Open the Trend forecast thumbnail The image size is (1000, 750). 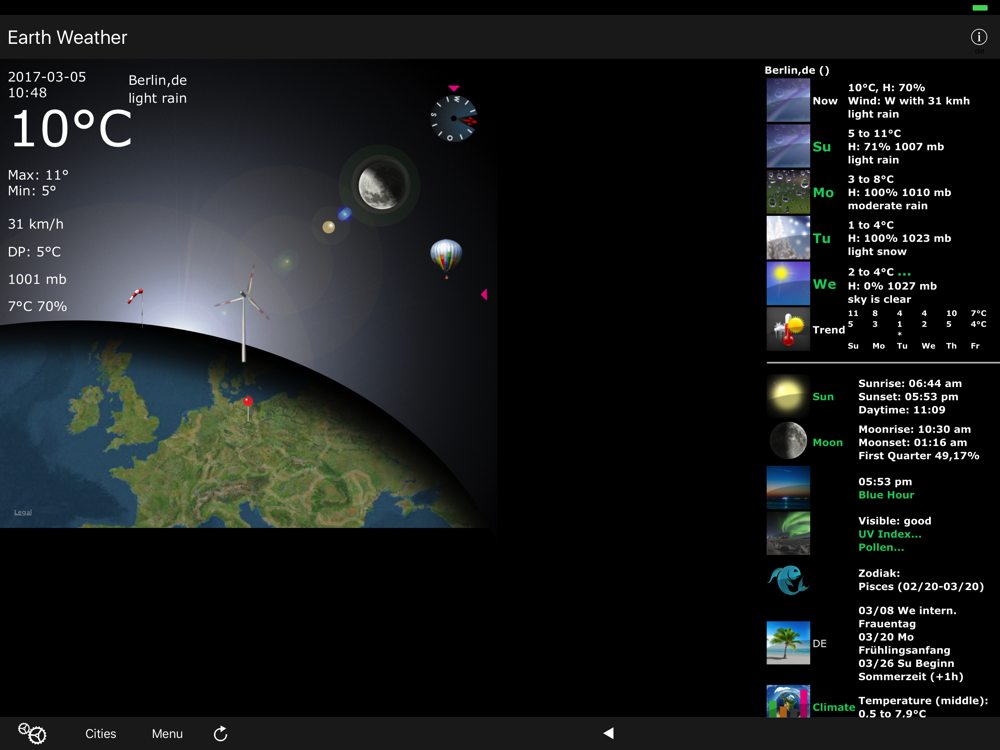click(x=788, y=329)
